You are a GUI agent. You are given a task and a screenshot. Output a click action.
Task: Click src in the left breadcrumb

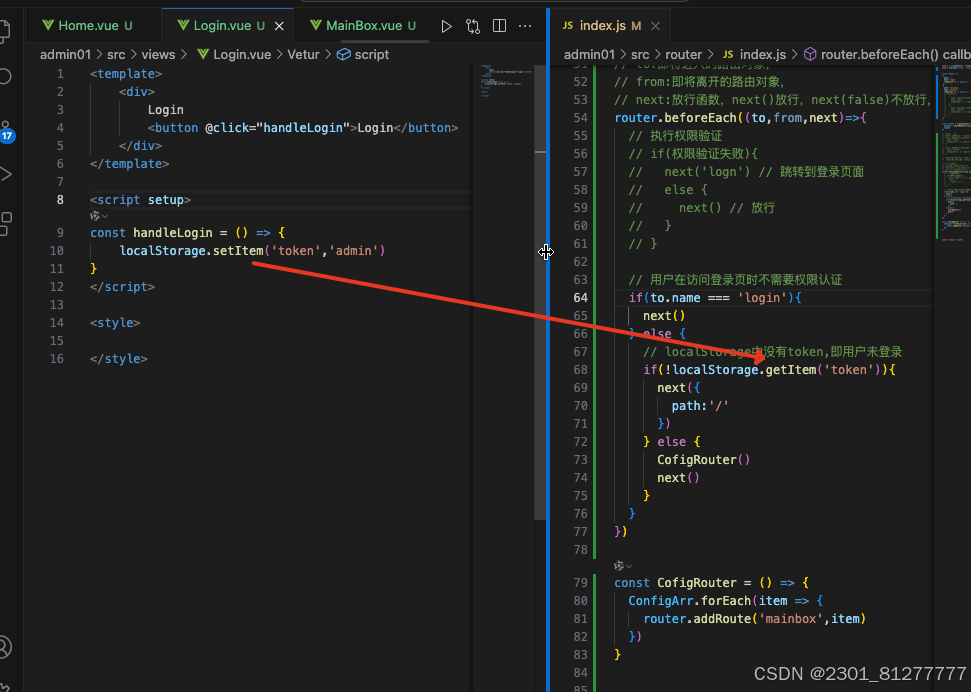[116, 55]
